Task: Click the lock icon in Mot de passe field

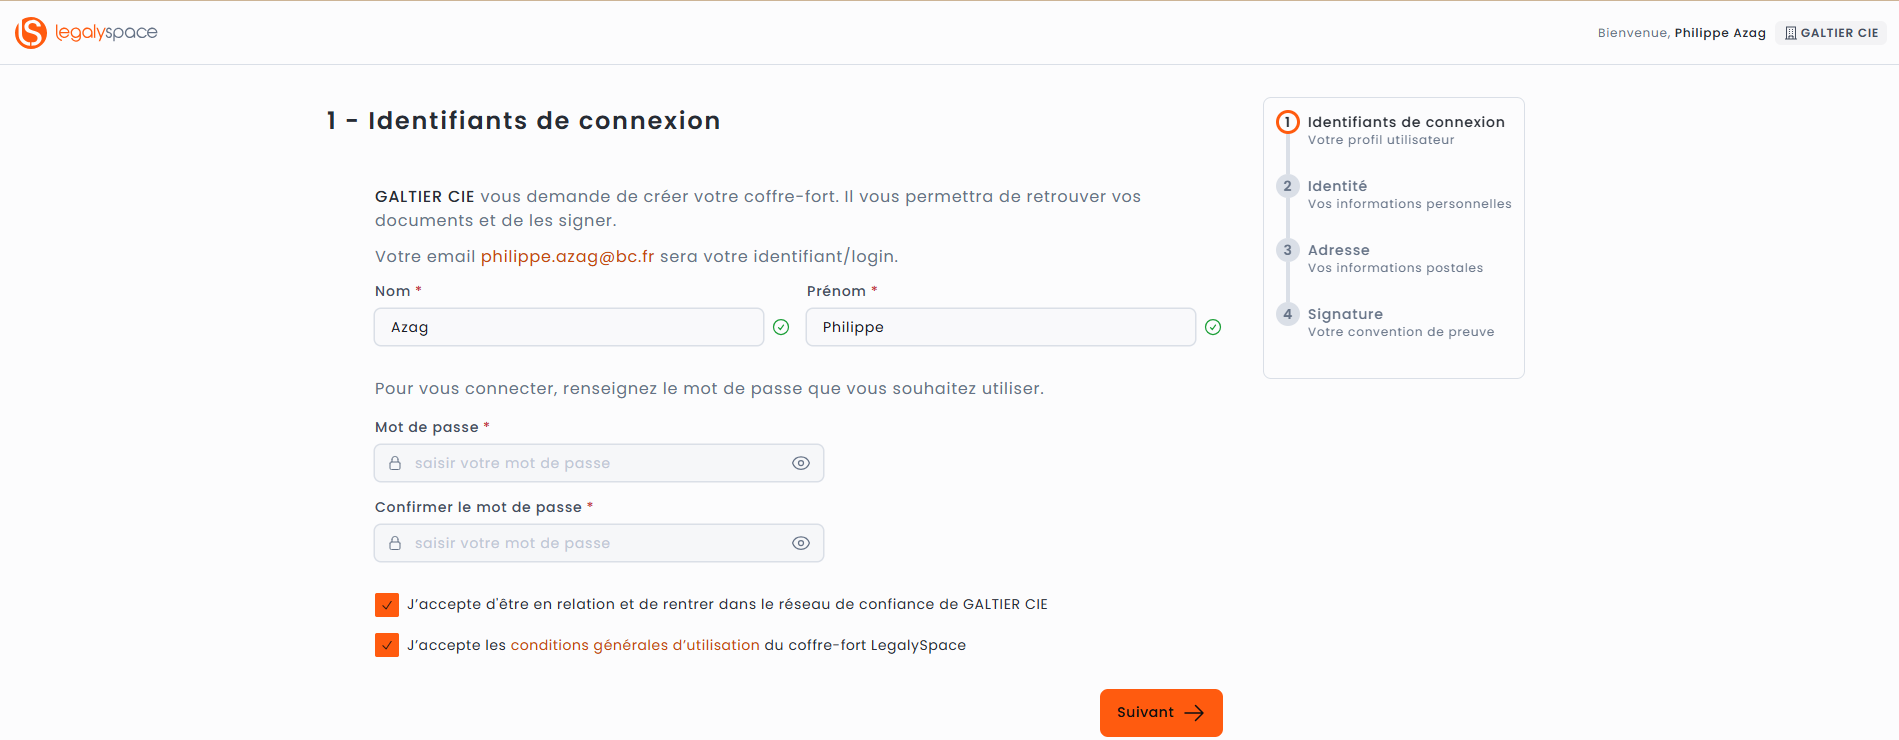Action: 395,463
